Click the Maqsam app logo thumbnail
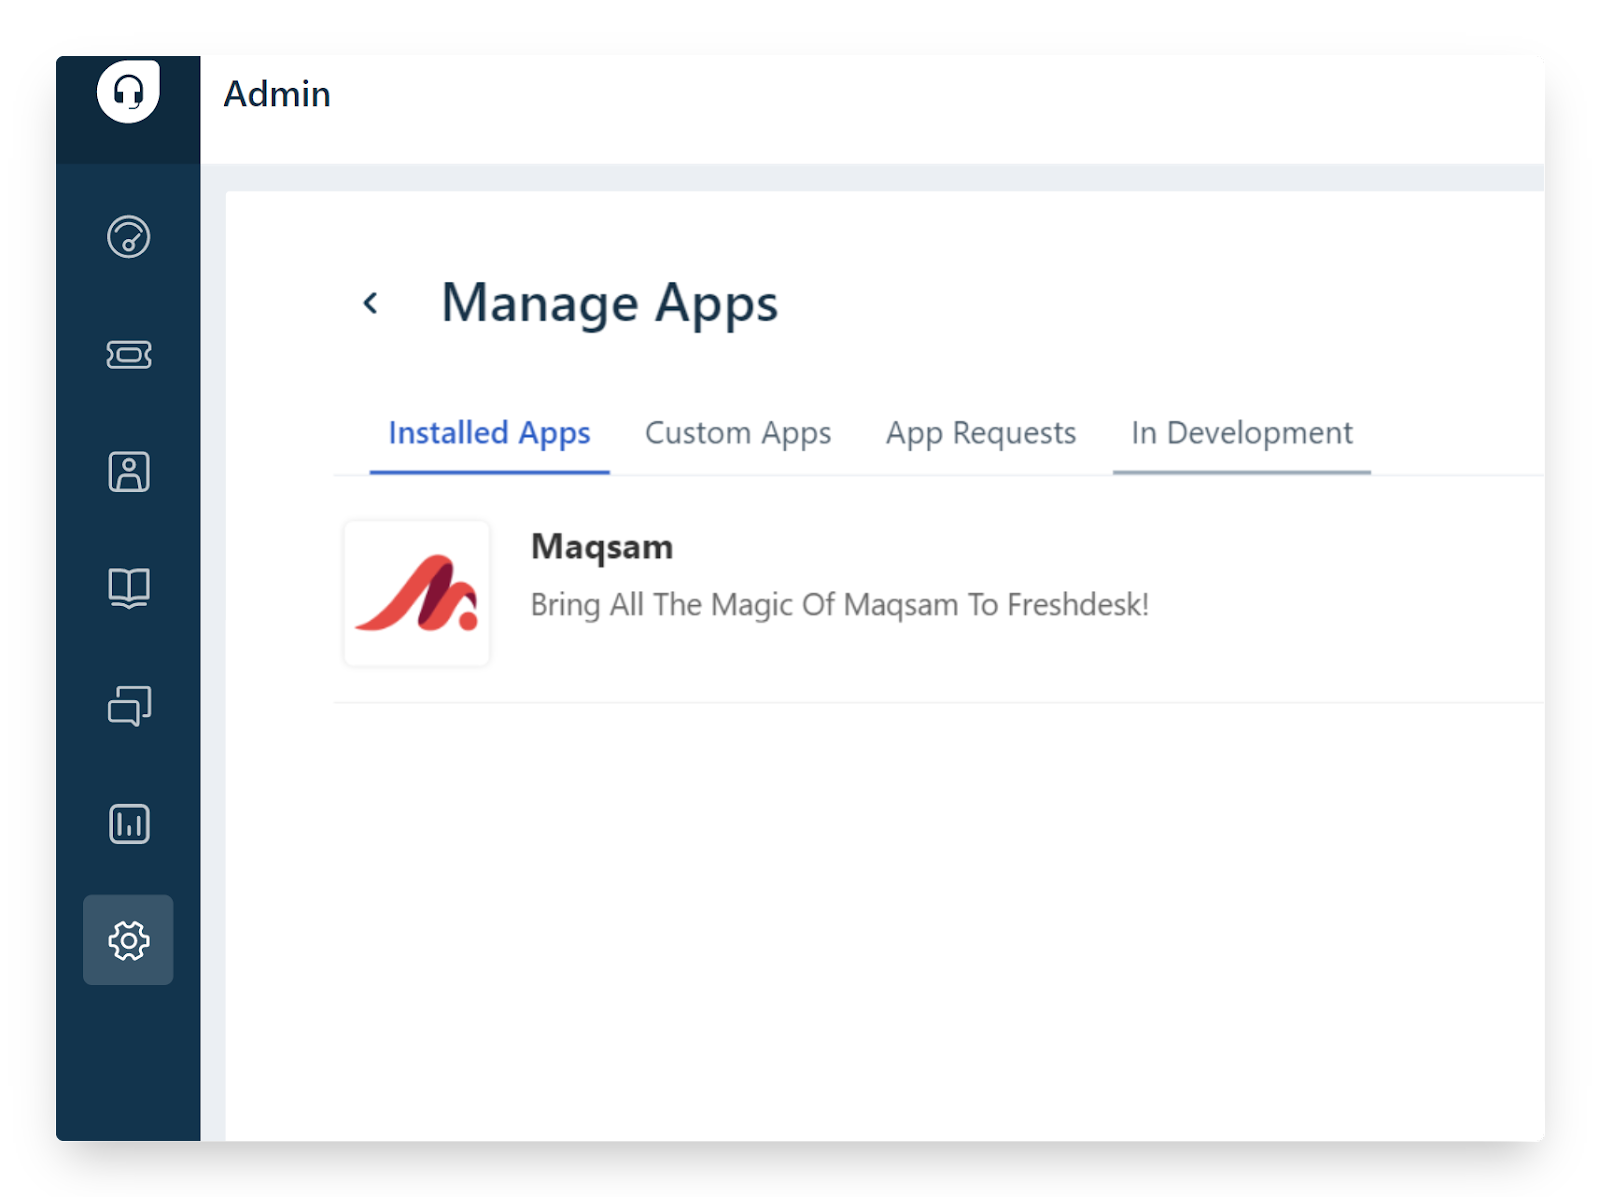Viewport: 1600px width, 1197px height. pyautogui.click(x=416, y=592)
